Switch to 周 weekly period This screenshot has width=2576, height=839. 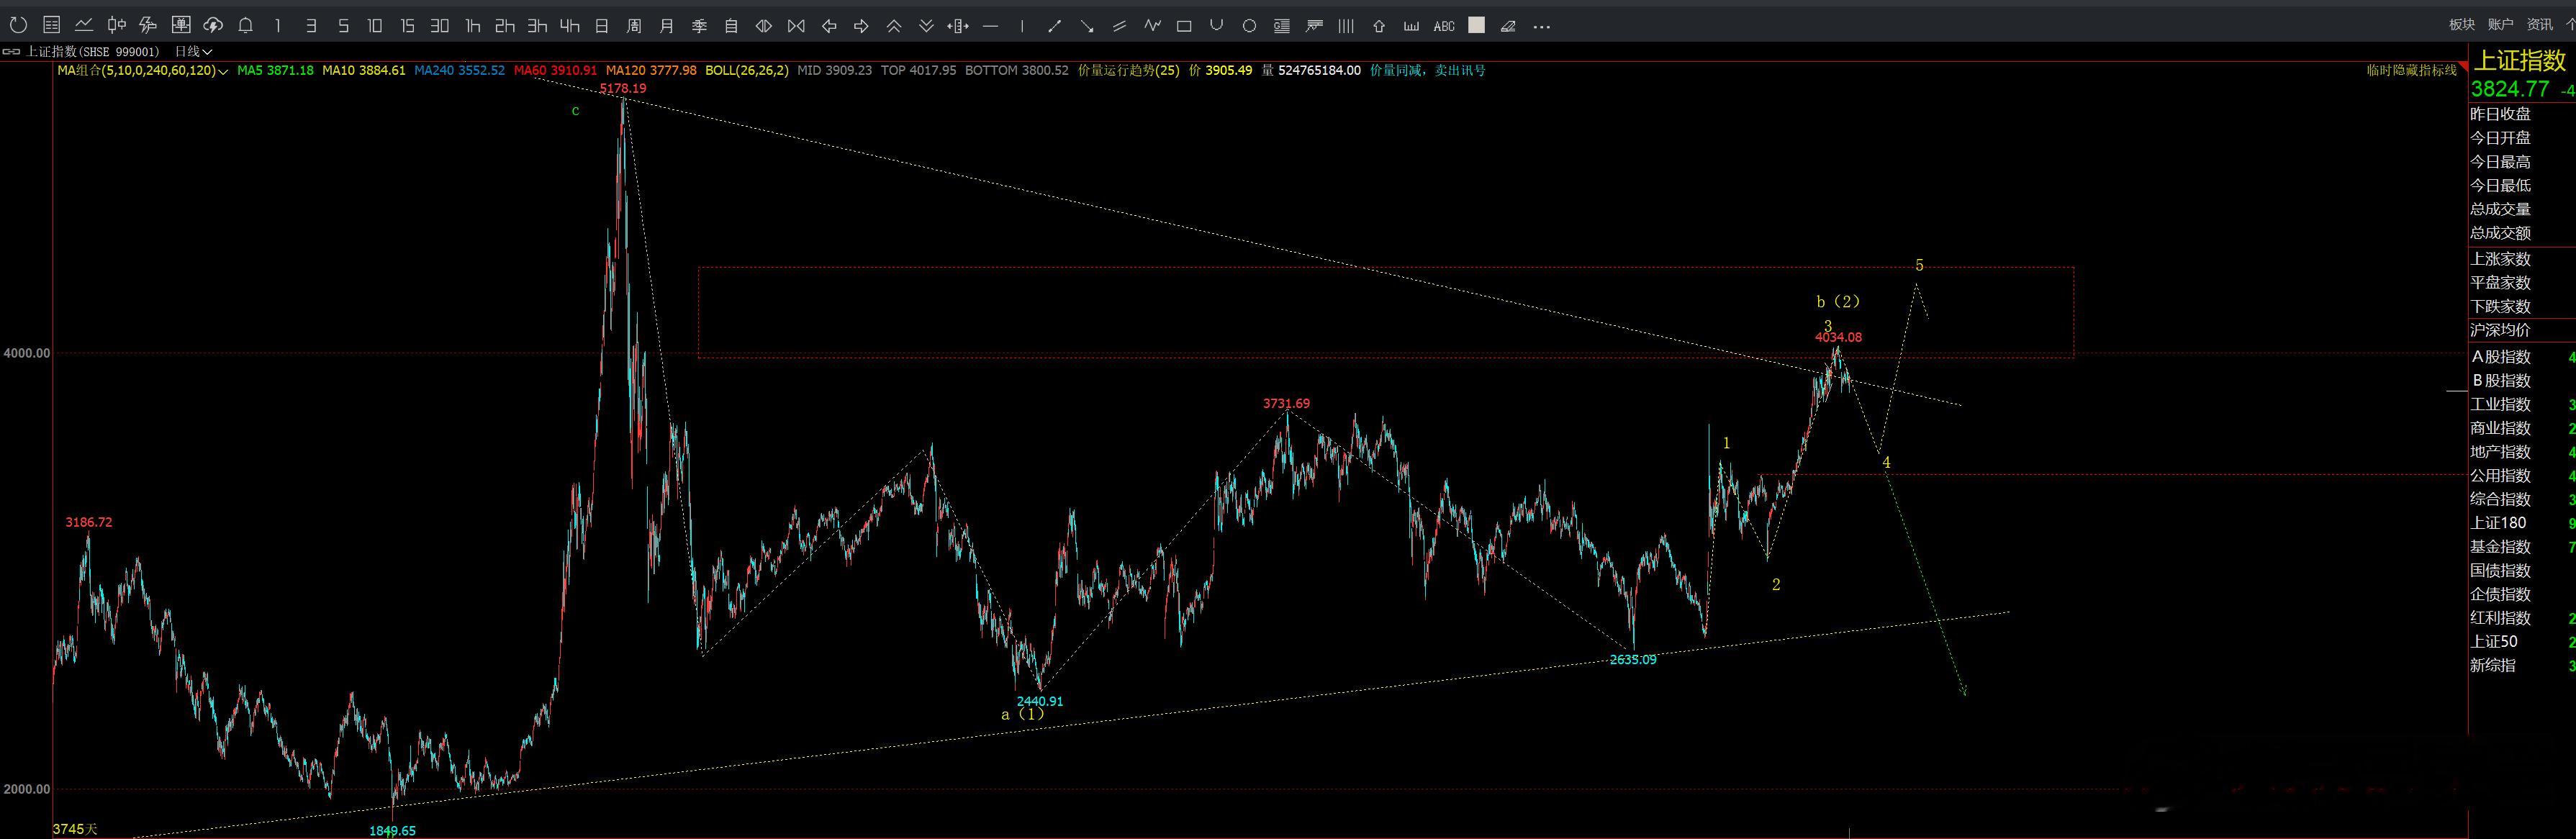click(634, 26)
